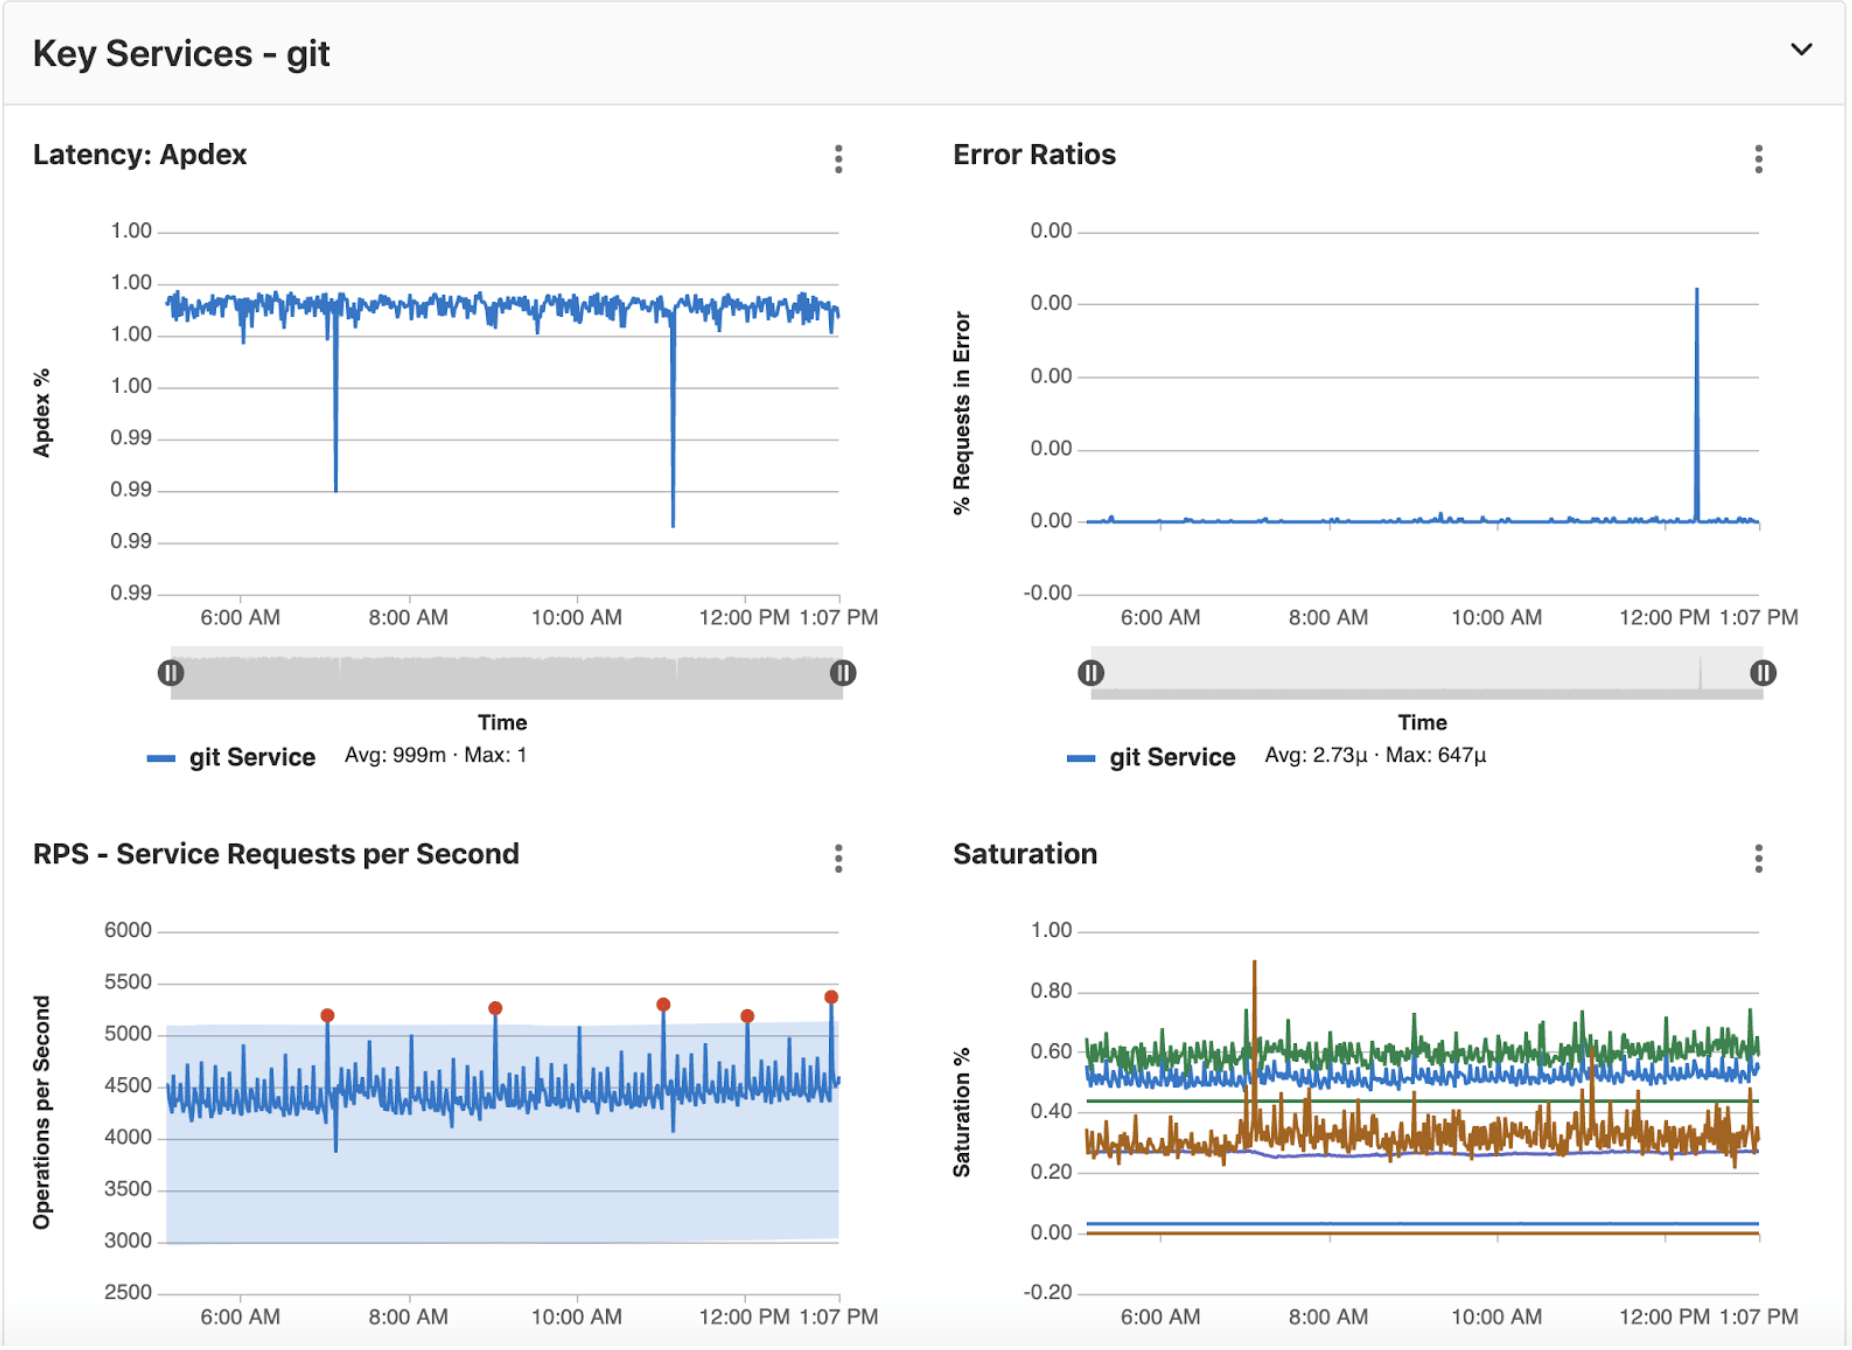Click the left pause handle under the Apdex chart

pyautogui.click(x=170, y=672)
